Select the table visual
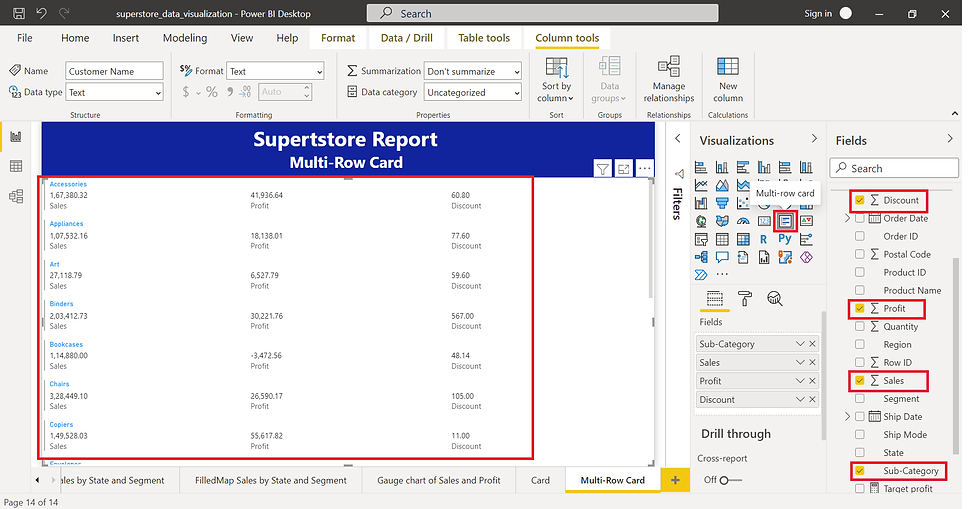 722,239
